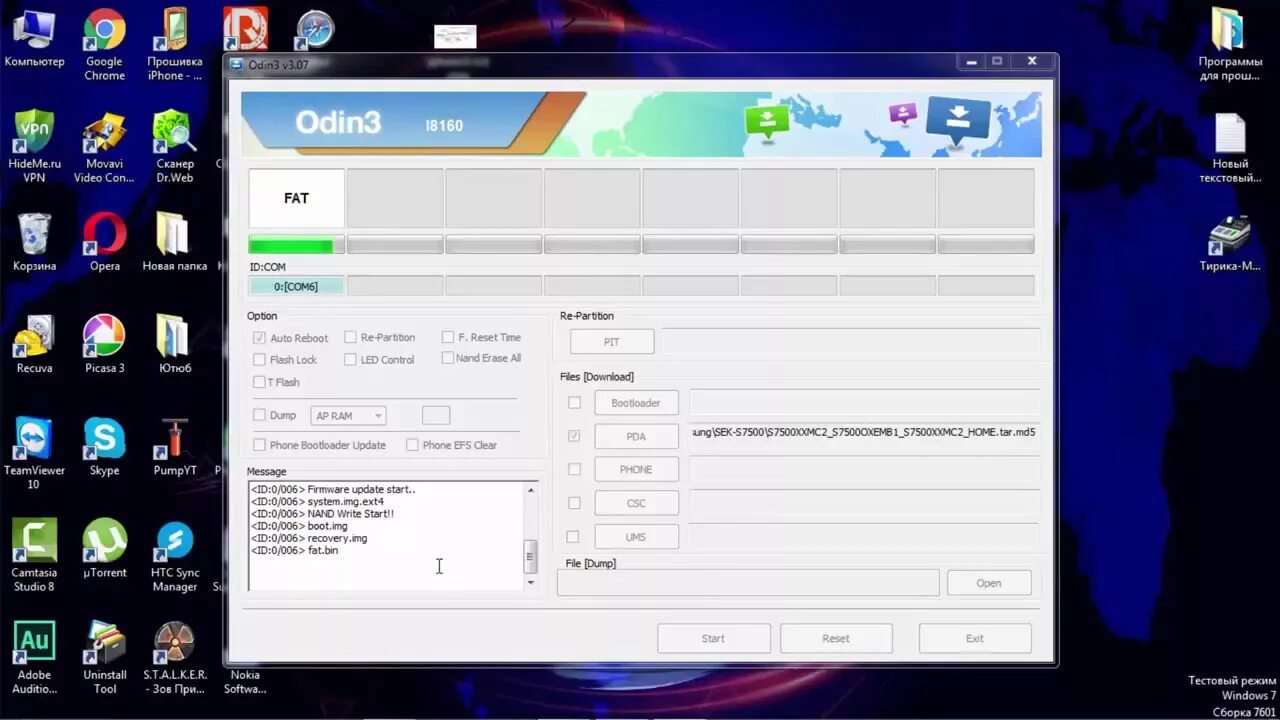The width and height of the screenshot is (1280, 720).
Task: Click the CSC file button
Action: click(636, 503)
